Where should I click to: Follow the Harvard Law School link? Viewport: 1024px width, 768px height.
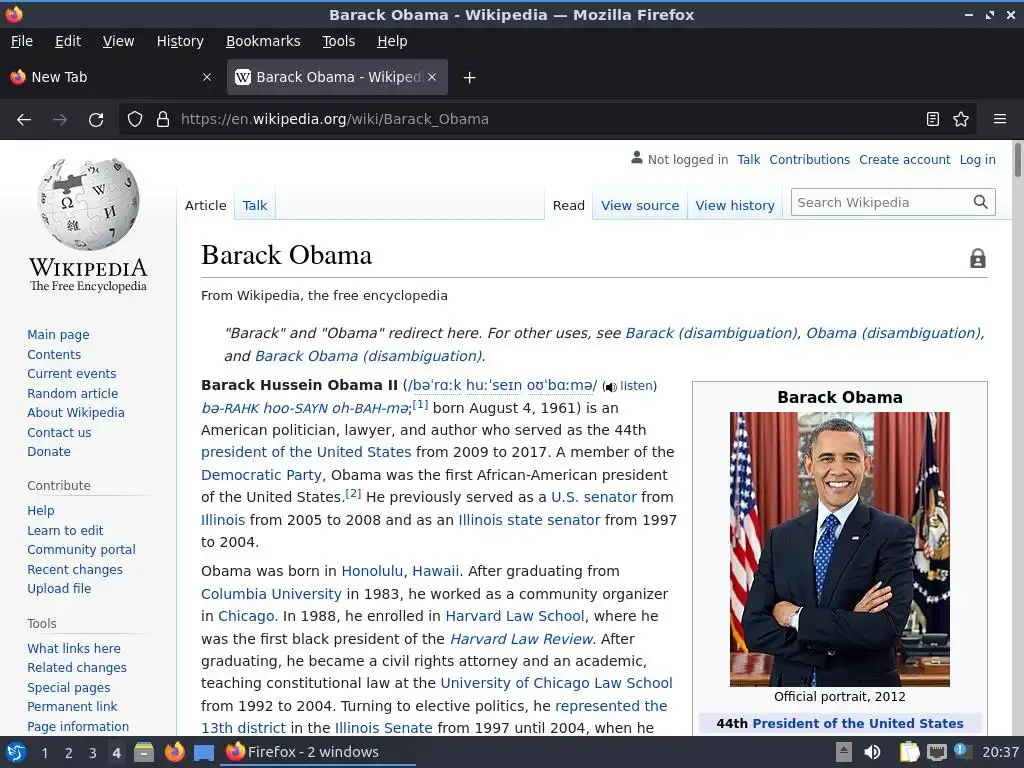pyautogui.click(x=515, y=616)
